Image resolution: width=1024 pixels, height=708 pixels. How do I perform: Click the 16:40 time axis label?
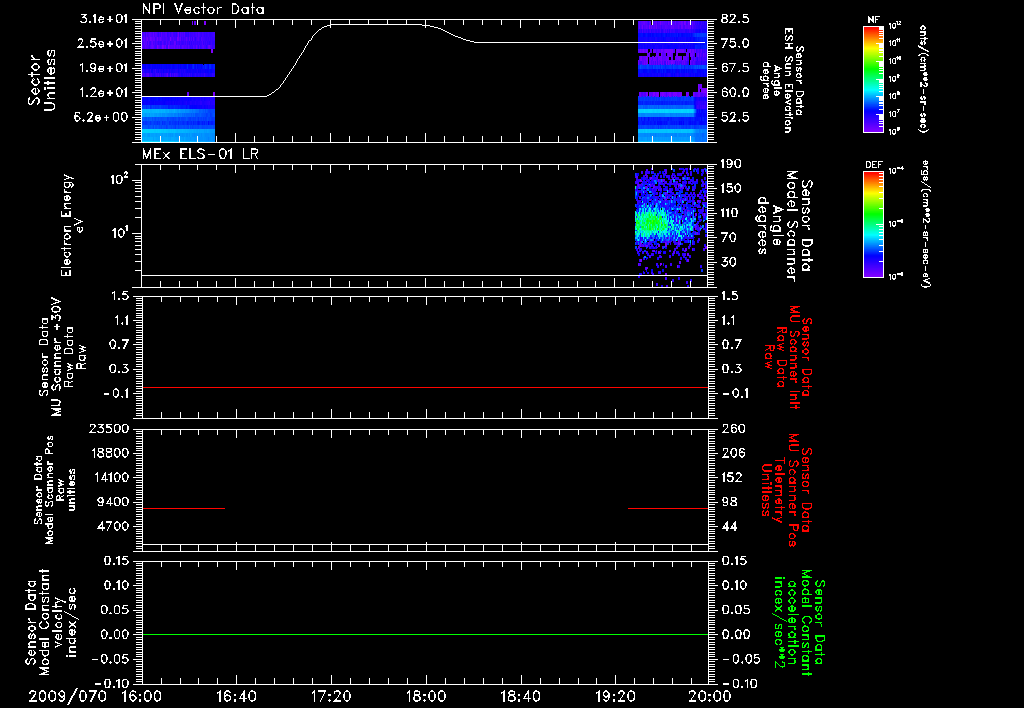tap(236, 696)
